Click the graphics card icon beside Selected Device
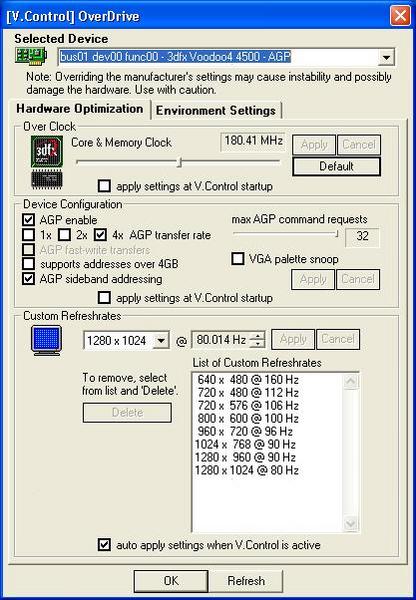 (x=31, y=56)
